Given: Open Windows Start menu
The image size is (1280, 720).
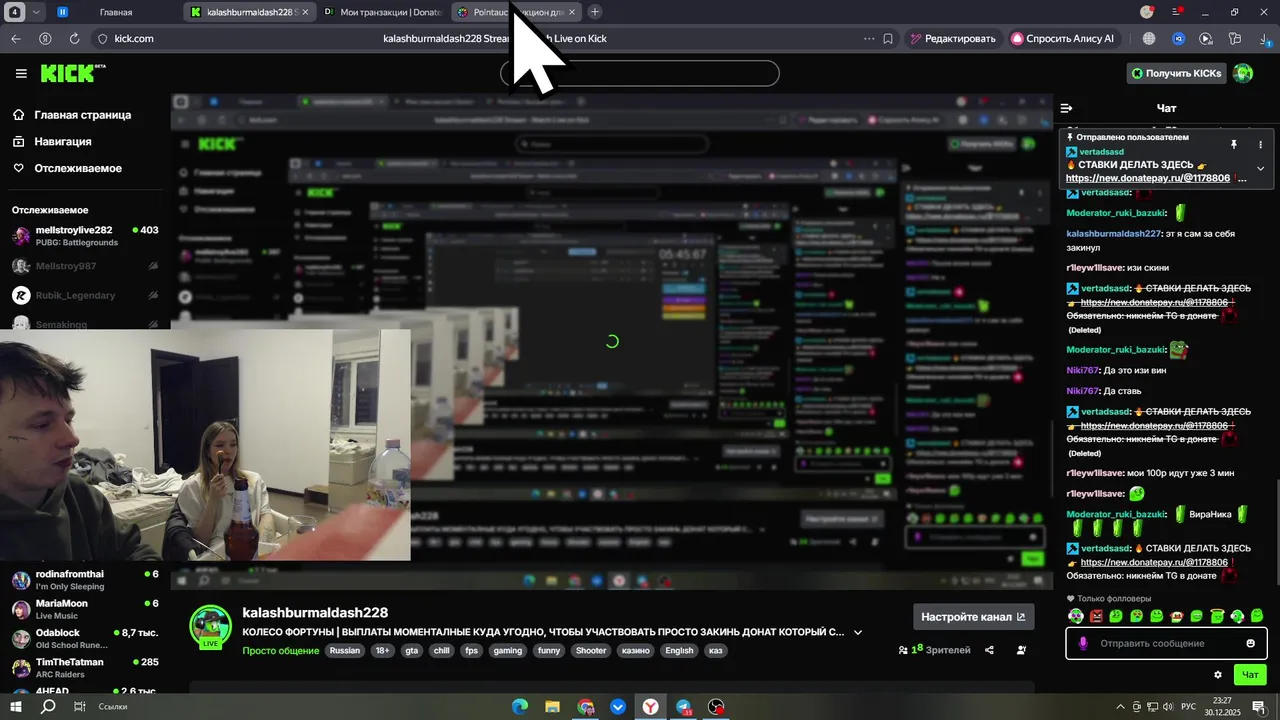Looking at the screenshot, I should point(16,707).
